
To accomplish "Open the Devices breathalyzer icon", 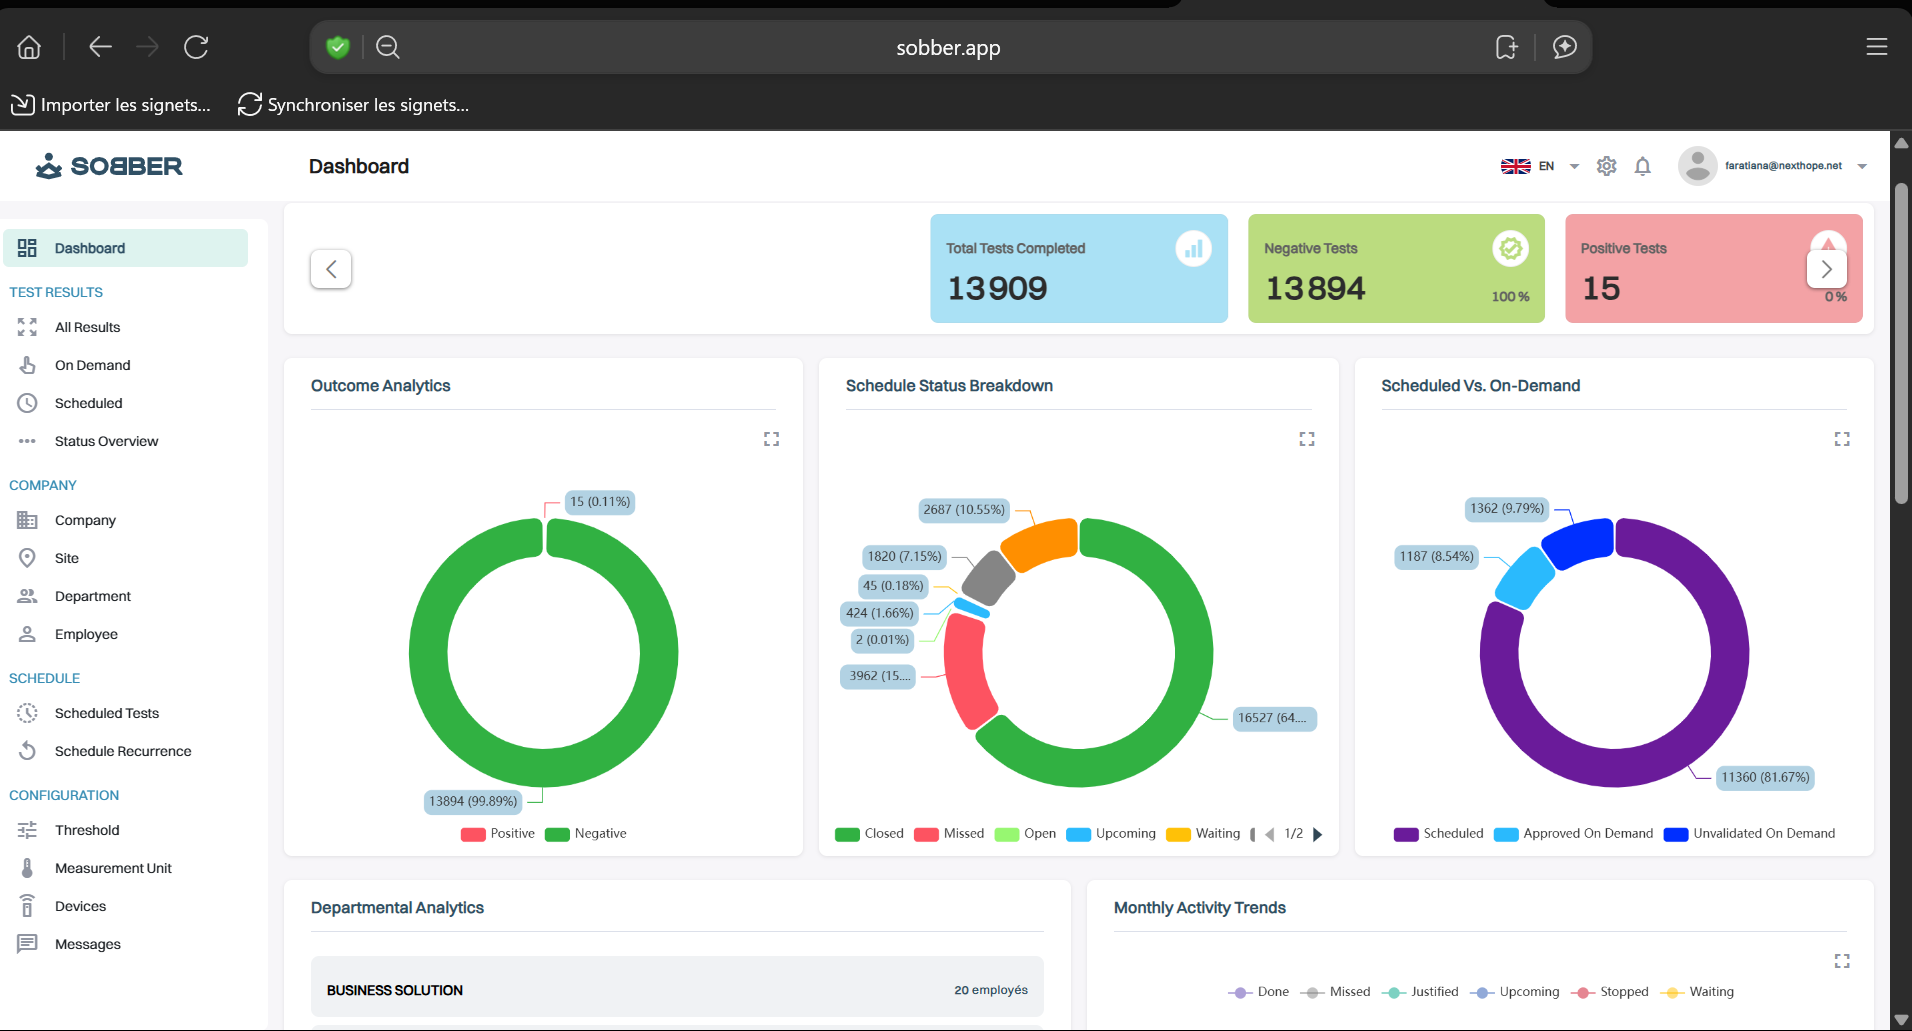I will (27, 906).
